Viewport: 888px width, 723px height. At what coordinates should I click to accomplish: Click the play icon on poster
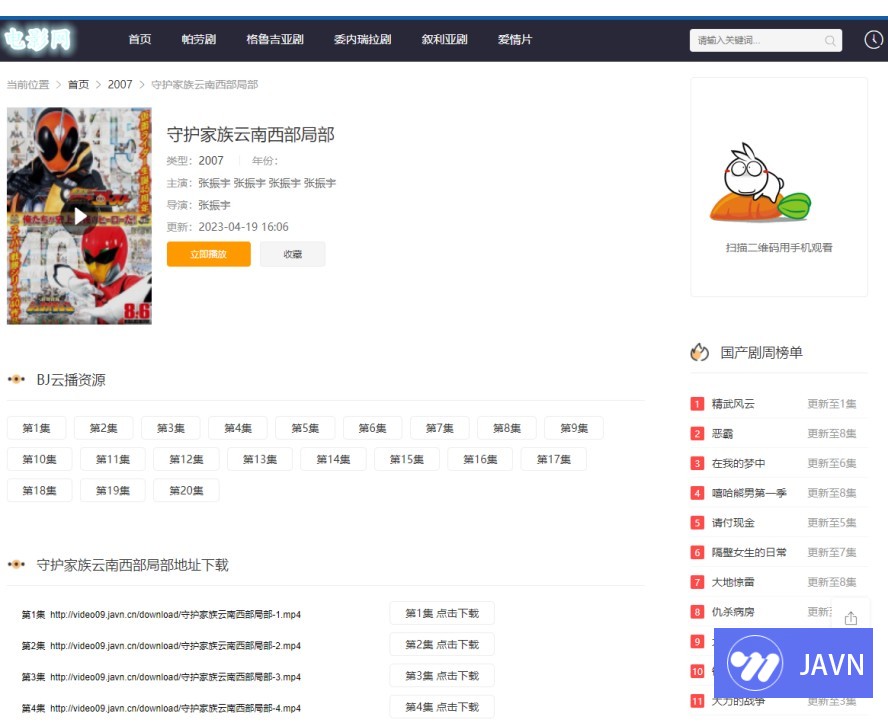pos(80,216)
